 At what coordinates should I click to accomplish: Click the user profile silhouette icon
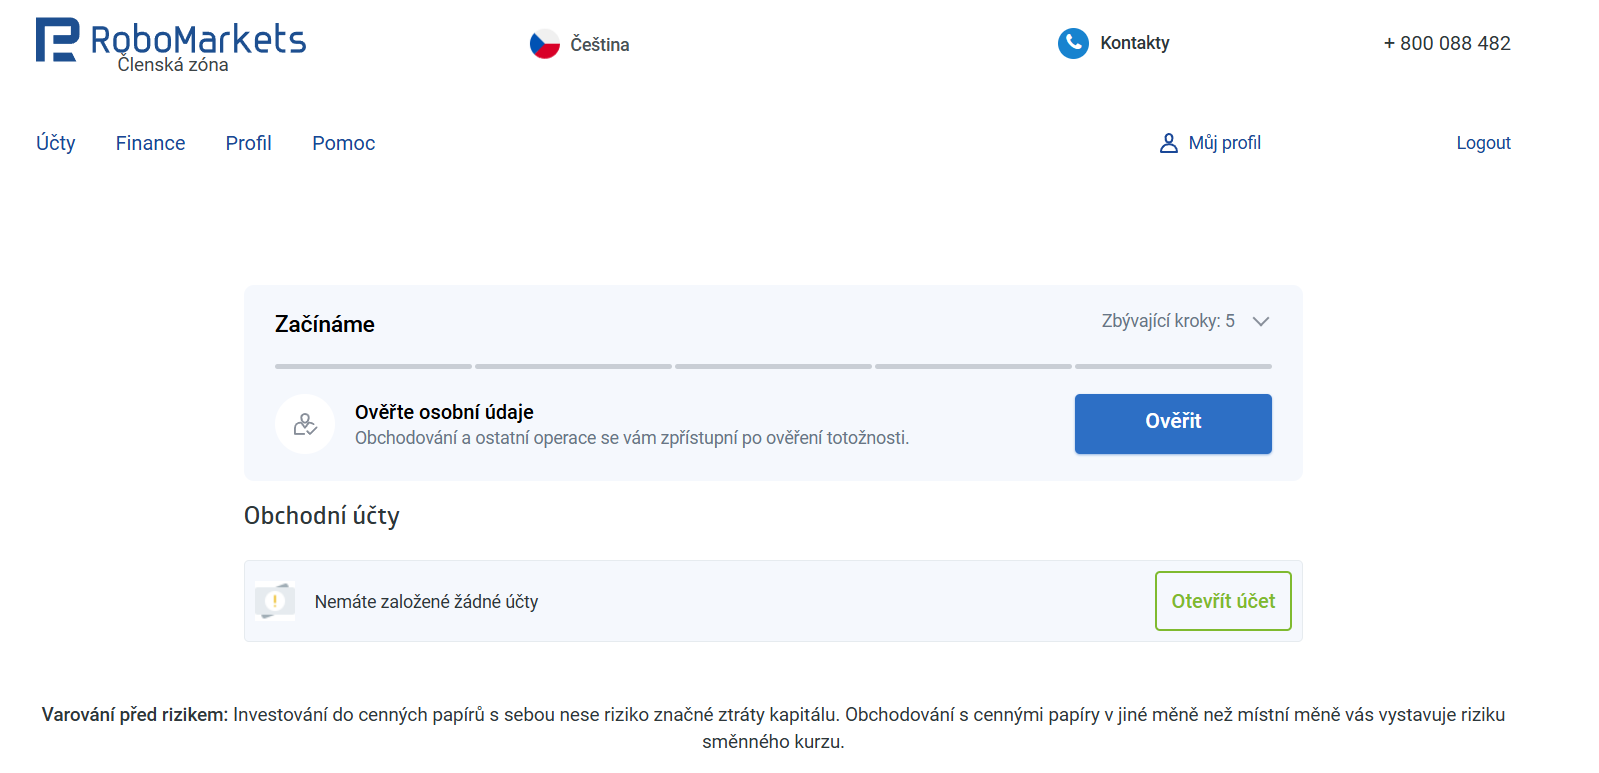coord(1168,143)
